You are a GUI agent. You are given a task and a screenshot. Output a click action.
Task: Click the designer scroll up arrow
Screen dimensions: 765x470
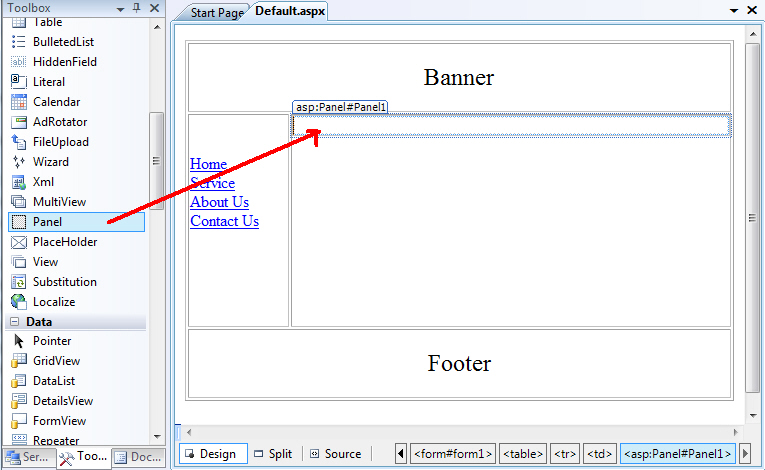(753, 34)
